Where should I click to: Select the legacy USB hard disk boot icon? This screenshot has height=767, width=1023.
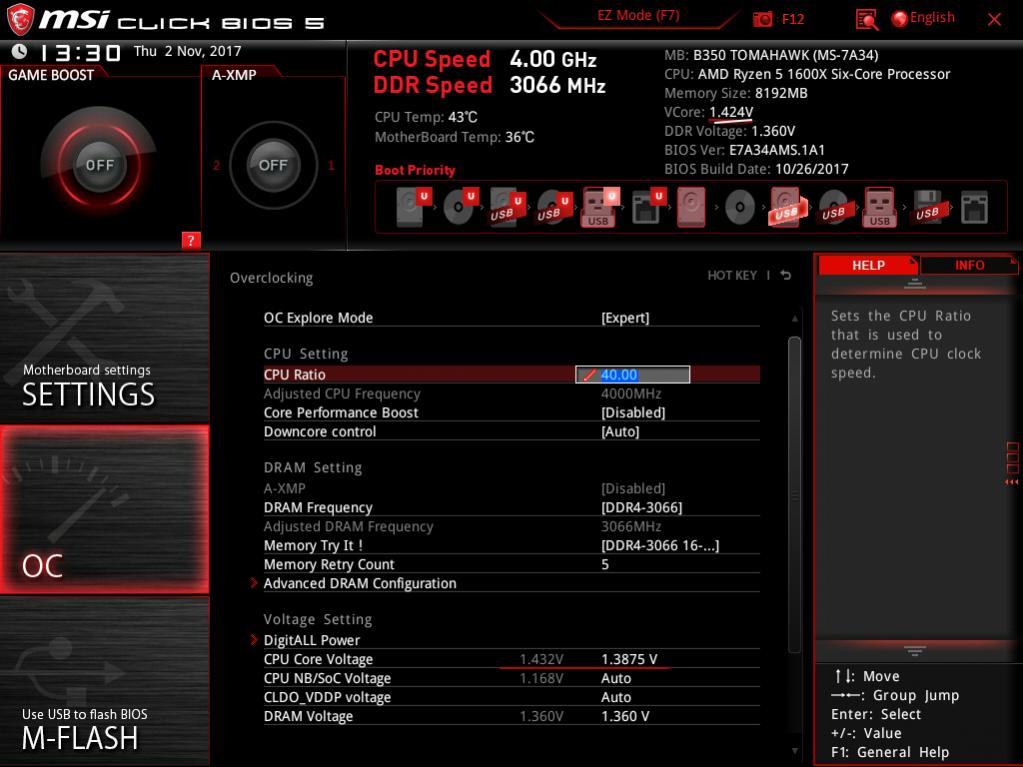click(x=787, y=207)
